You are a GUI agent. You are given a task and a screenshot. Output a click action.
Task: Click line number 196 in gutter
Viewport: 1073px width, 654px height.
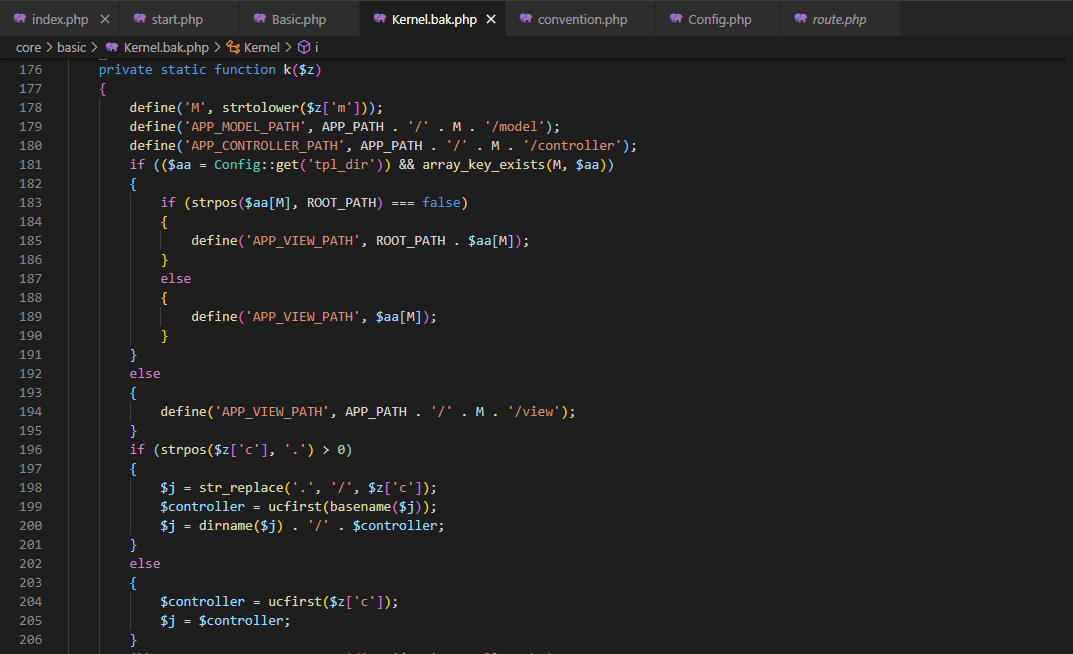coord(30,449)
